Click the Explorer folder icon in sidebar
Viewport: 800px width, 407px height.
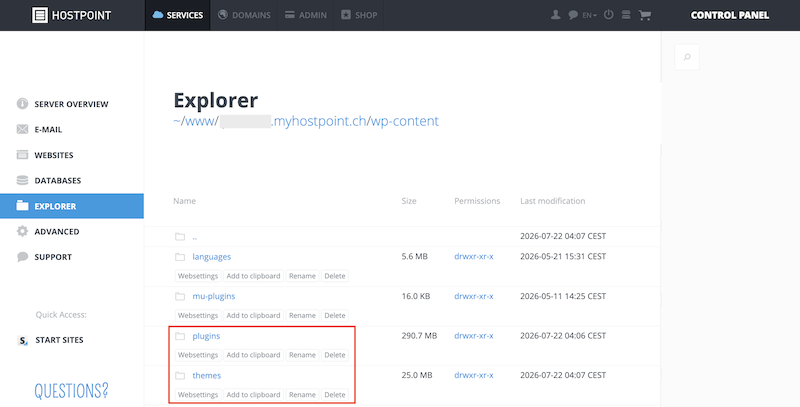click(22, 206)
